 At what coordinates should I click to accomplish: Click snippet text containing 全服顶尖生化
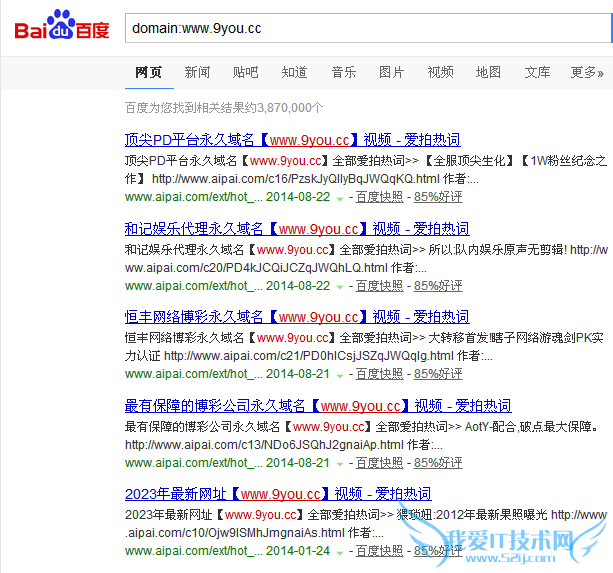click(366, 170)
